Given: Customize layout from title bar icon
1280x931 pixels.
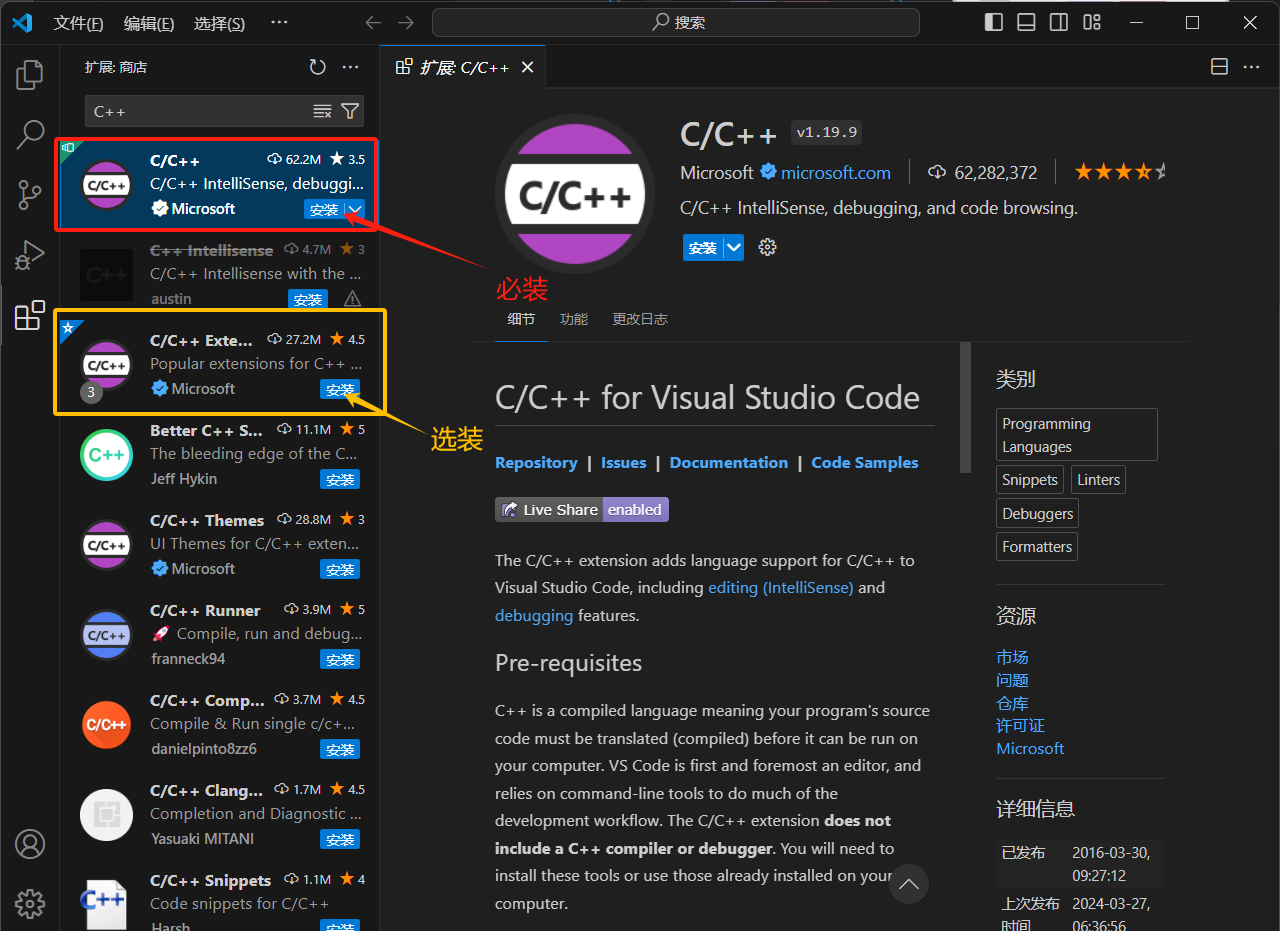Looking at the screenshot, I should [1092, 22].
